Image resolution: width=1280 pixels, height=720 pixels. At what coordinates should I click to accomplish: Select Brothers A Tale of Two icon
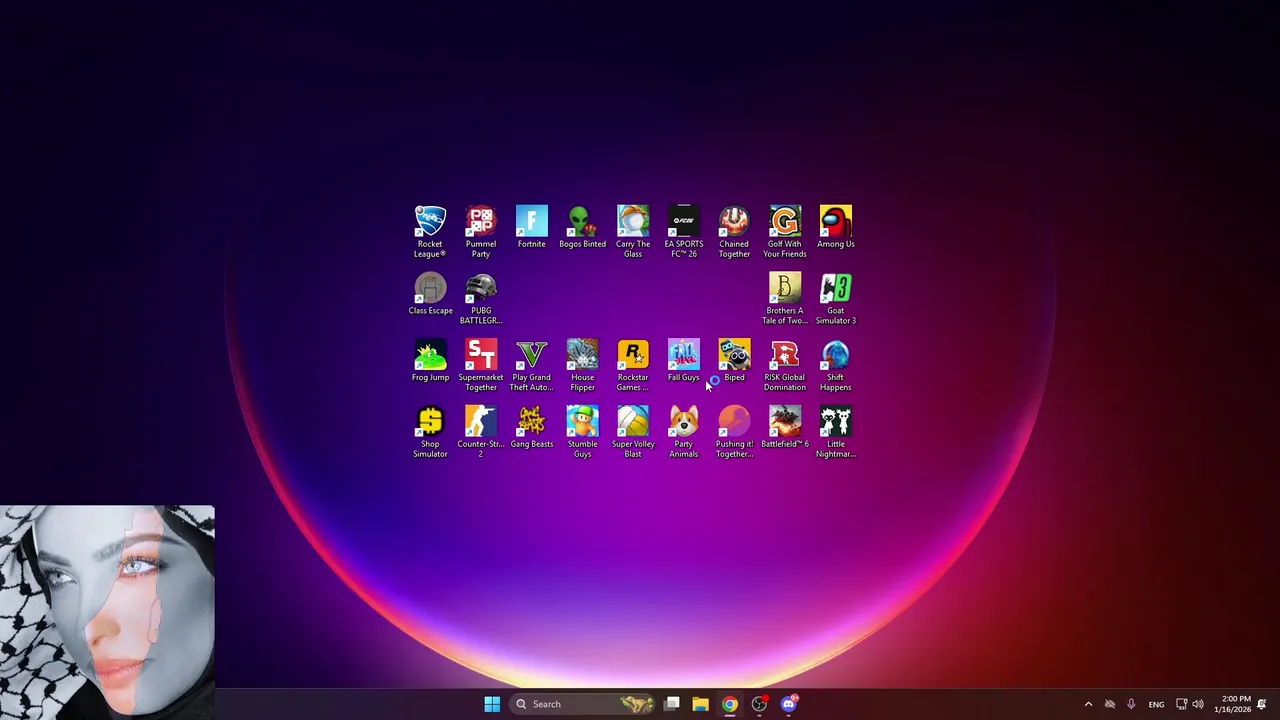pyautogui.click(x=785, y=299)
